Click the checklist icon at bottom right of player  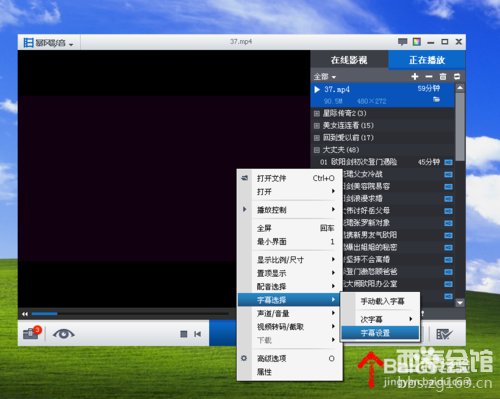pyautogui.click(x=444, y=334)
